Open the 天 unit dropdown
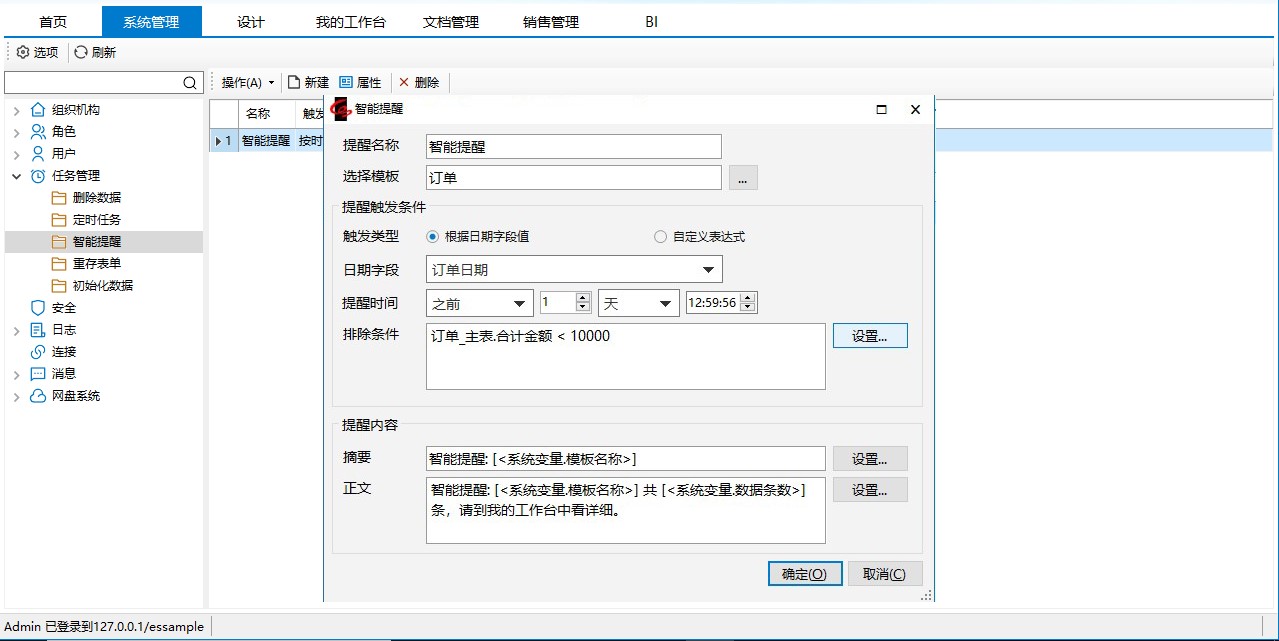 click(x=665, y=304)
